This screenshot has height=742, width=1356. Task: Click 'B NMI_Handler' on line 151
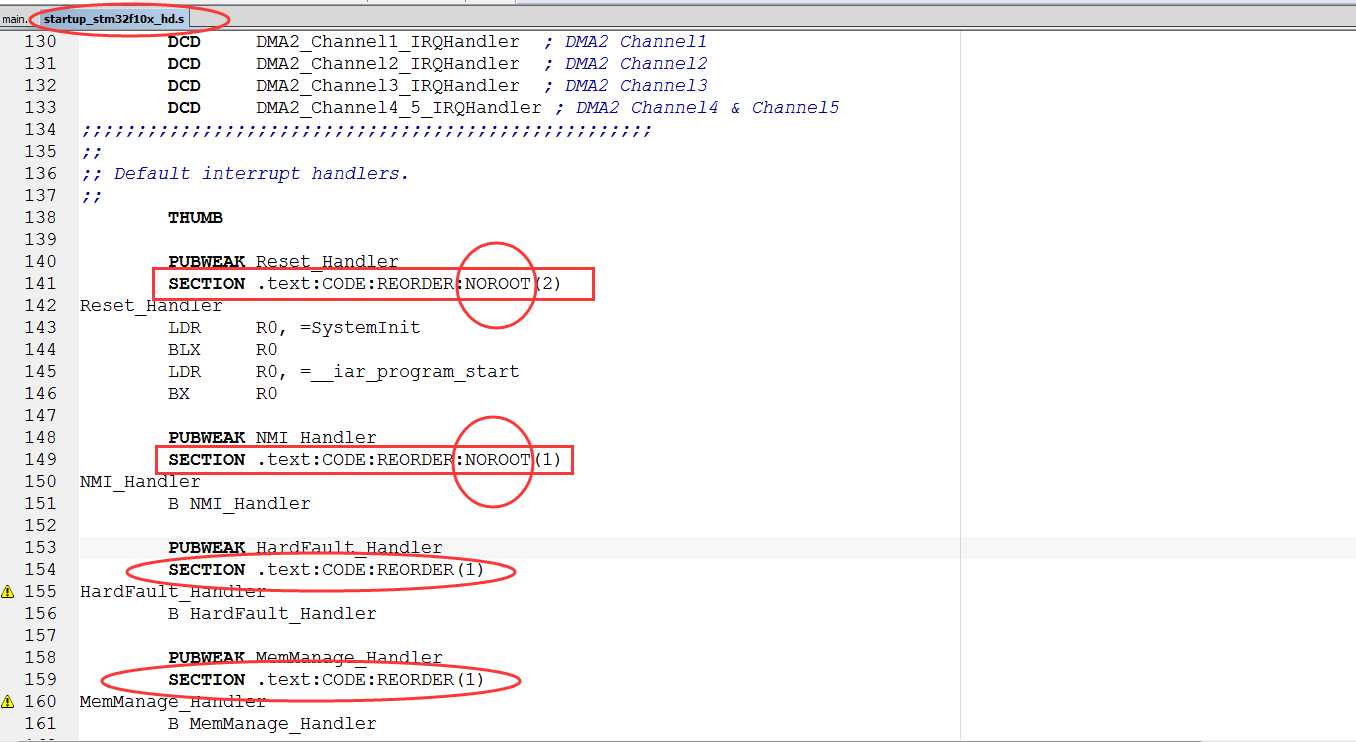click(239, 504)
